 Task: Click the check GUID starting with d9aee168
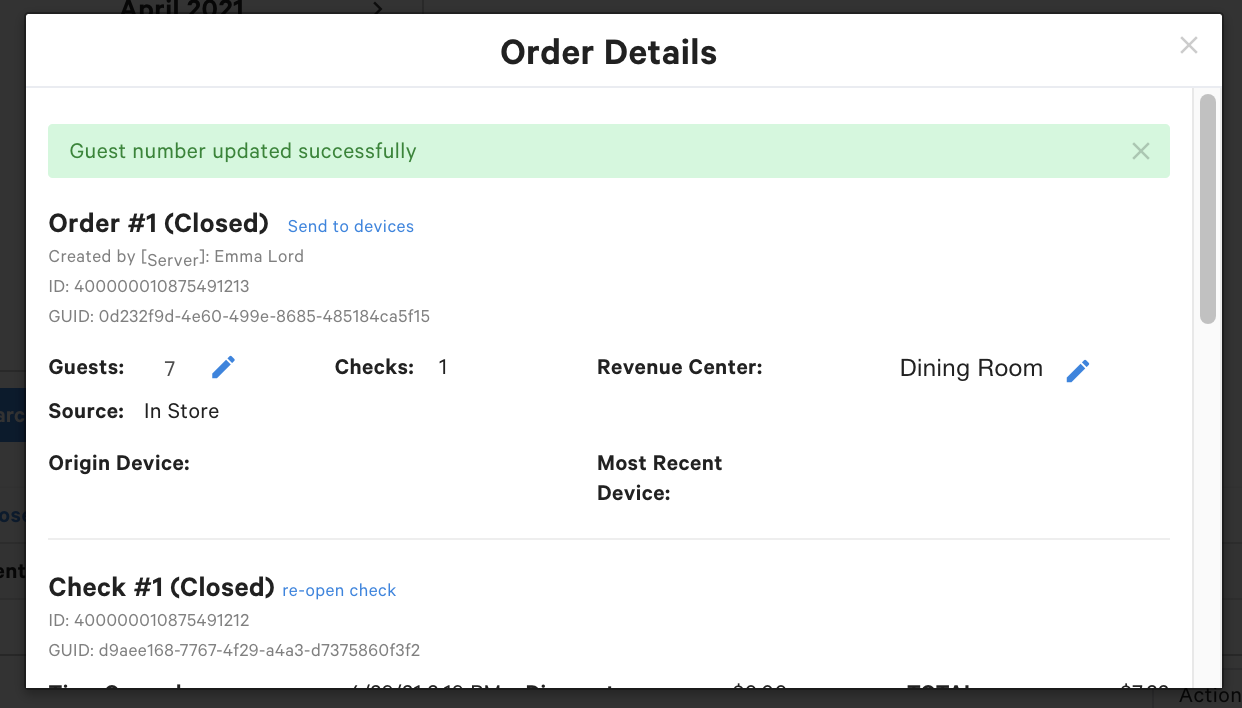pos(259,650)
